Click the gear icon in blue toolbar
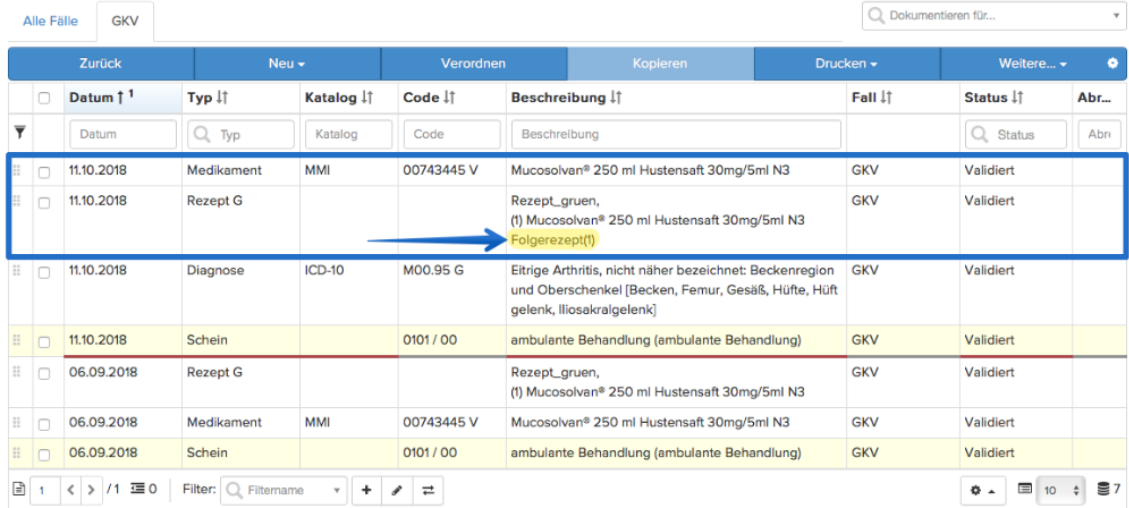 tap(1112, 63)
